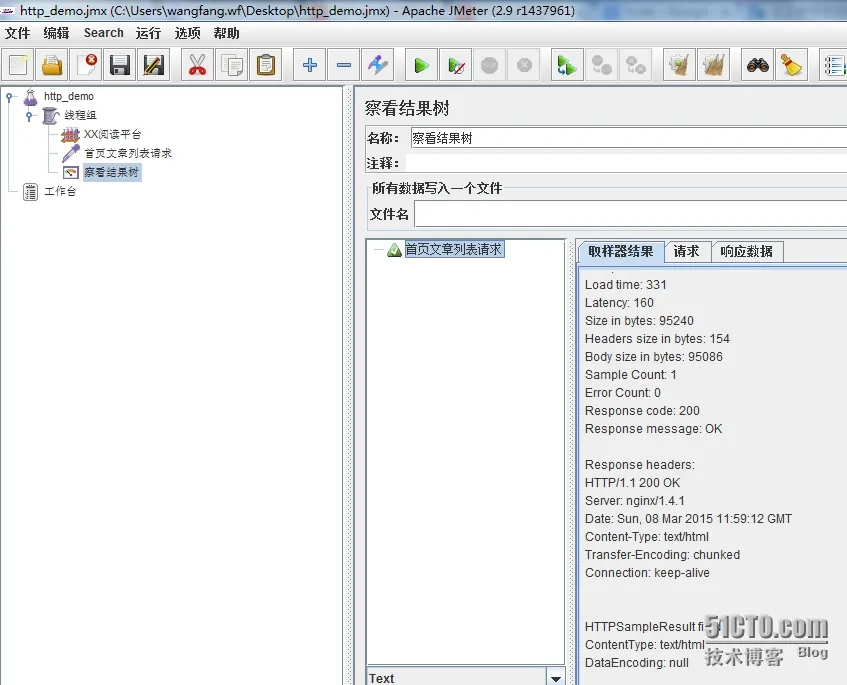This screenshot has width=847, height=685.
Task: Click remote shutdown all icon
Action: pyautogui.click(x=636, y=65)
